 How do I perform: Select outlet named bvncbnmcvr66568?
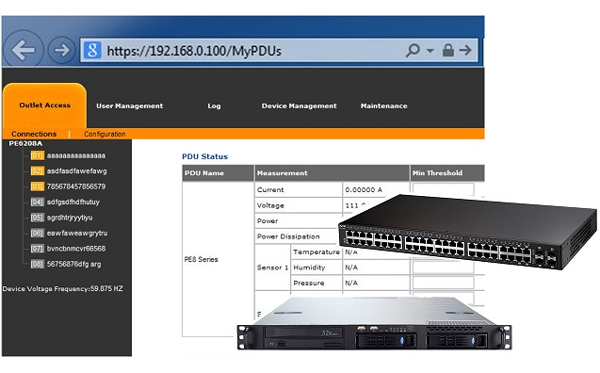click(76, 249)
